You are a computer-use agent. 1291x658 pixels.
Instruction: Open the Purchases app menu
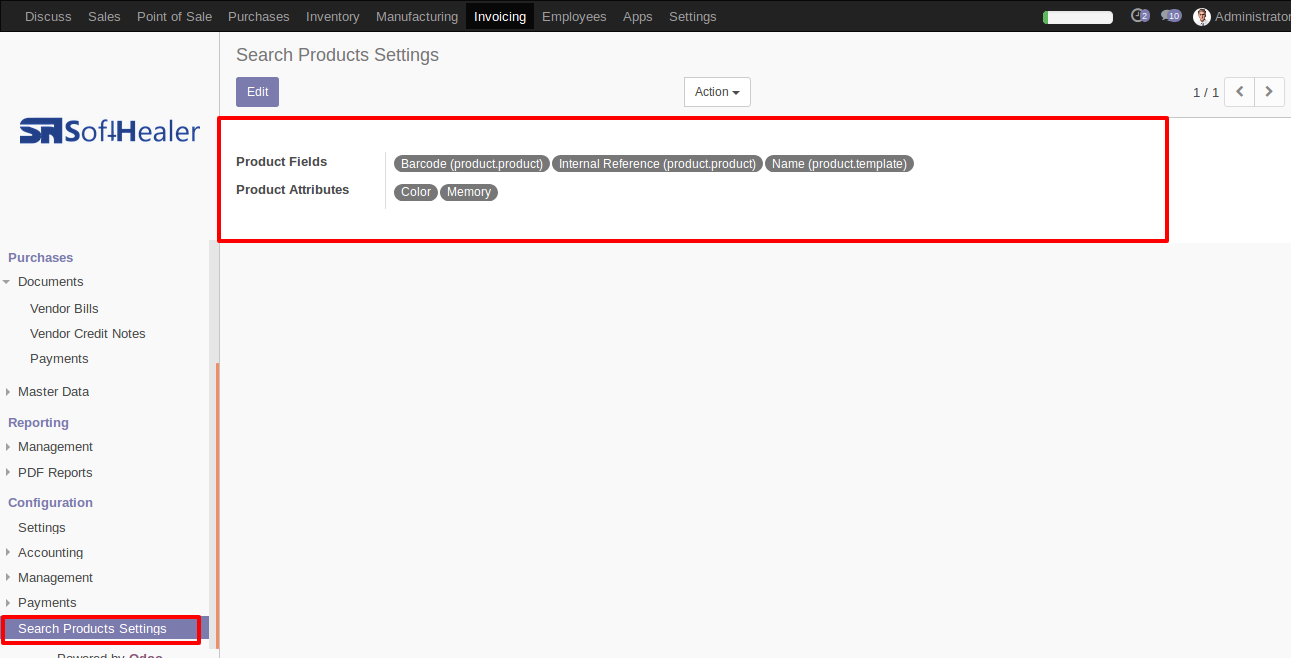pyautogui.click(x=259, y=16)
